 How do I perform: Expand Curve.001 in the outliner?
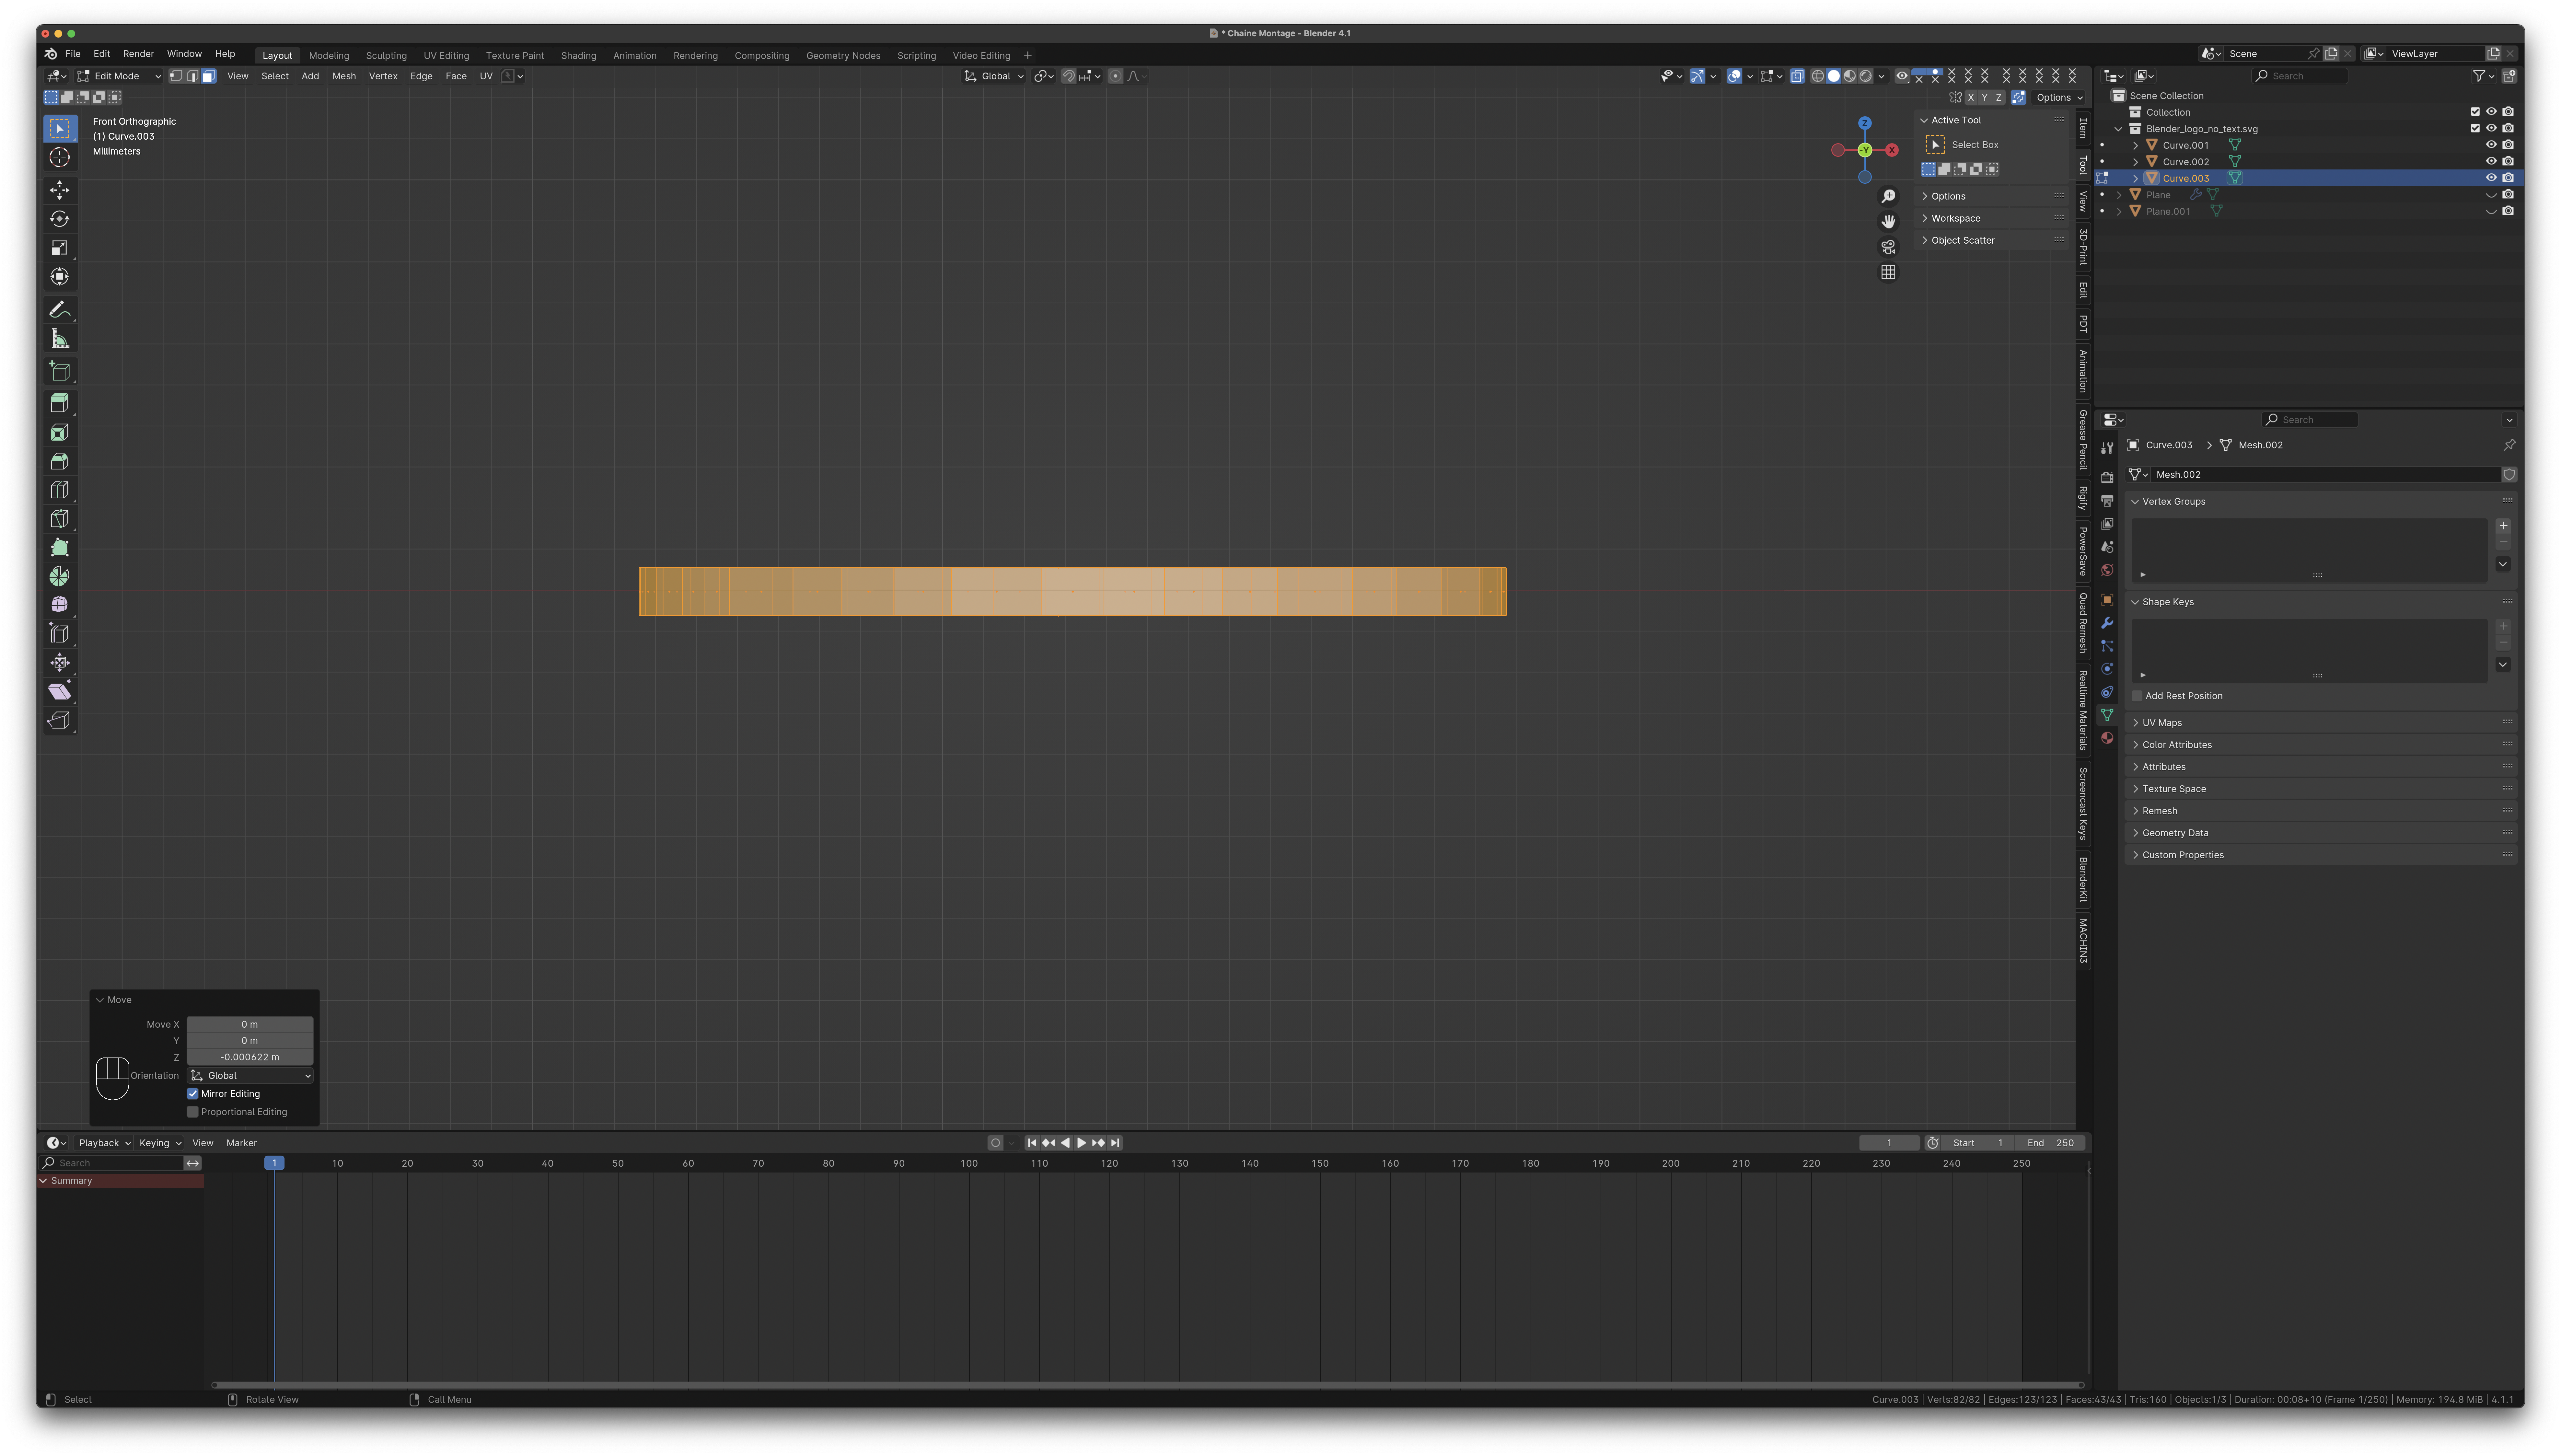2136,145
